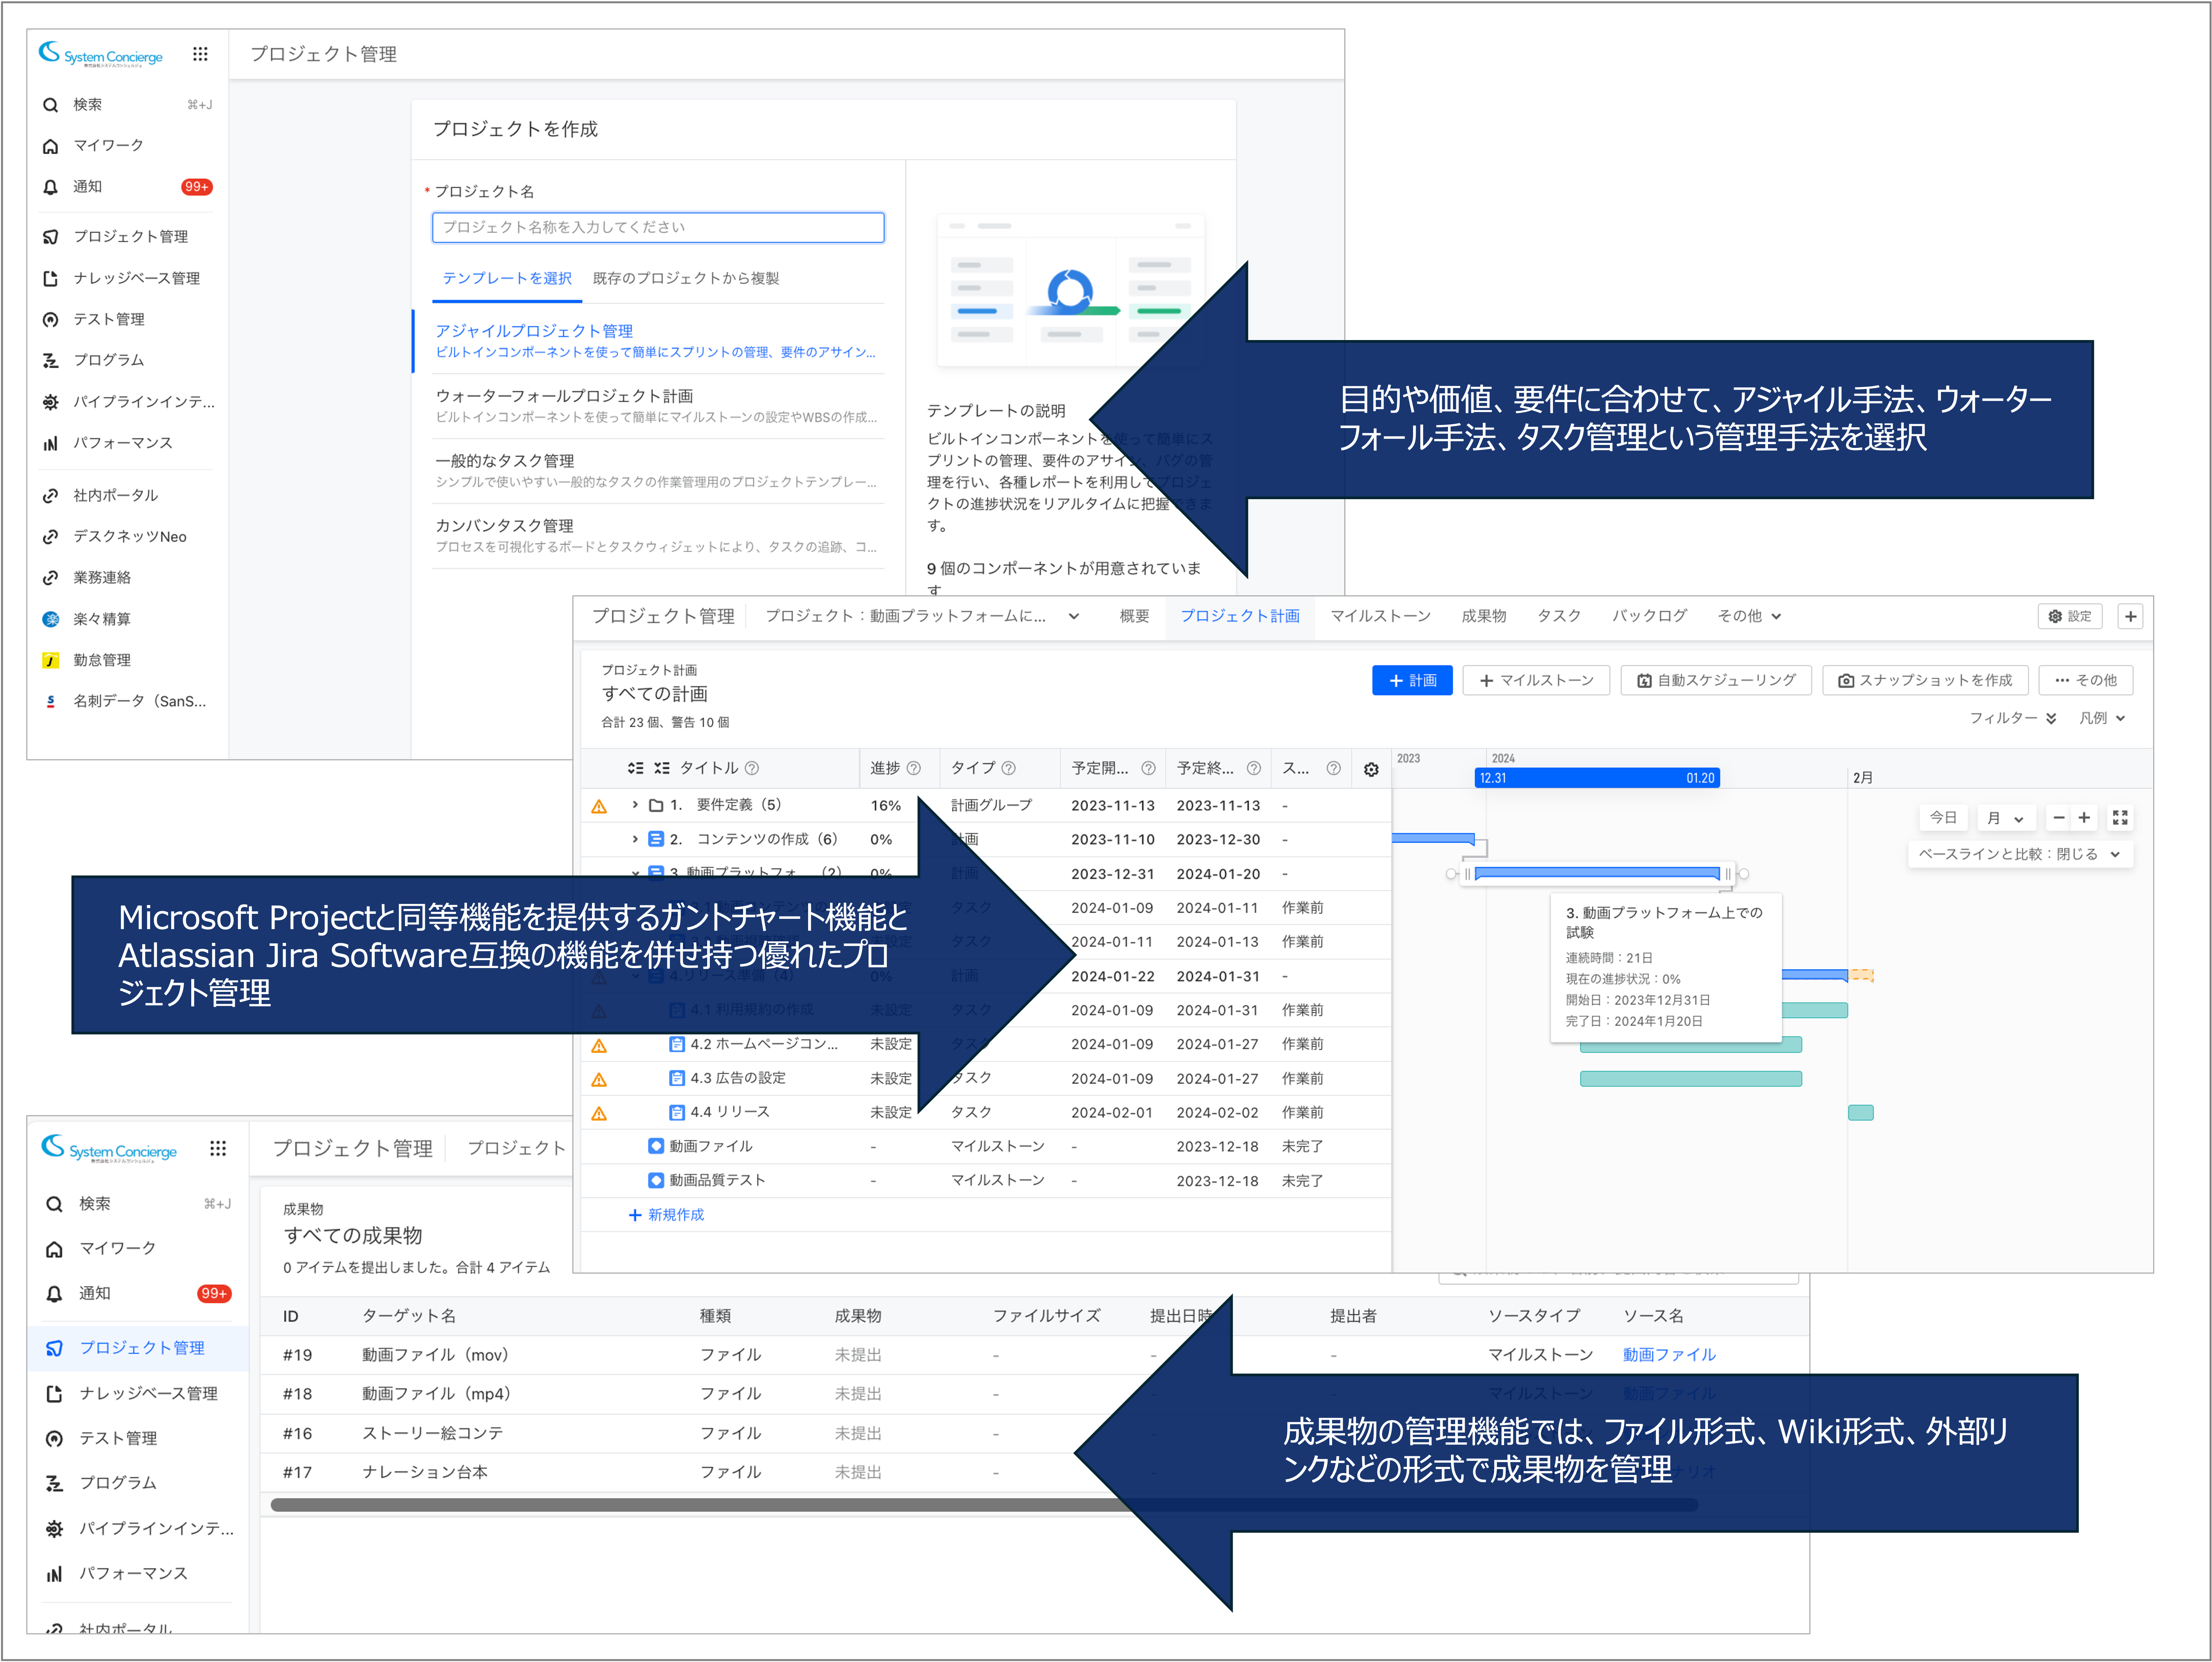Click collapse-all rows icon beside タイトル header
The image size is (2212, 1662).
[x=662, y=768]
